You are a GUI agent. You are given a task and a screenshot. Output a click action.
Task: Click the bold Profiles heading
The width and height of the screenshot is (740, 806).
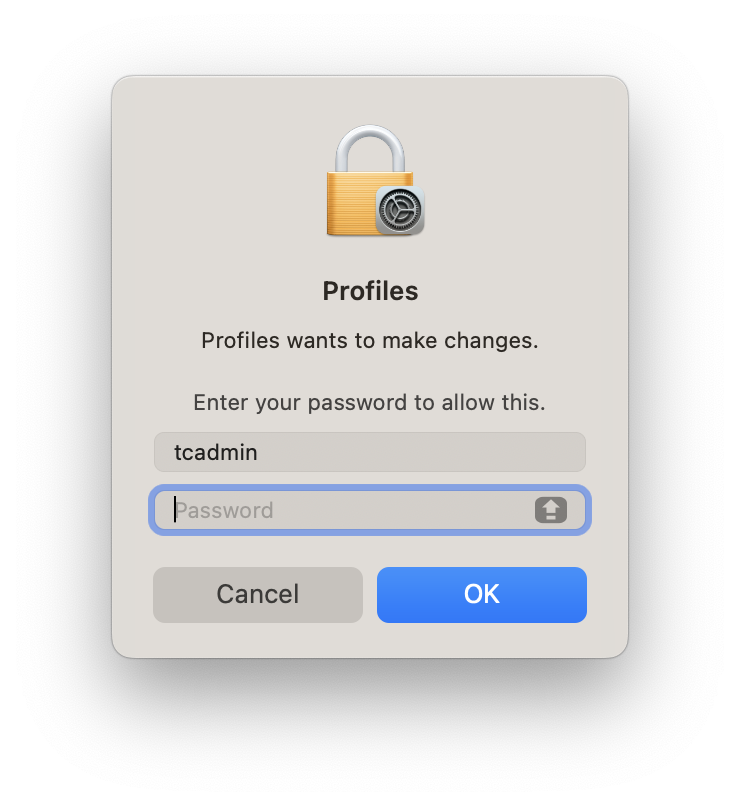(x=370, y=291)
